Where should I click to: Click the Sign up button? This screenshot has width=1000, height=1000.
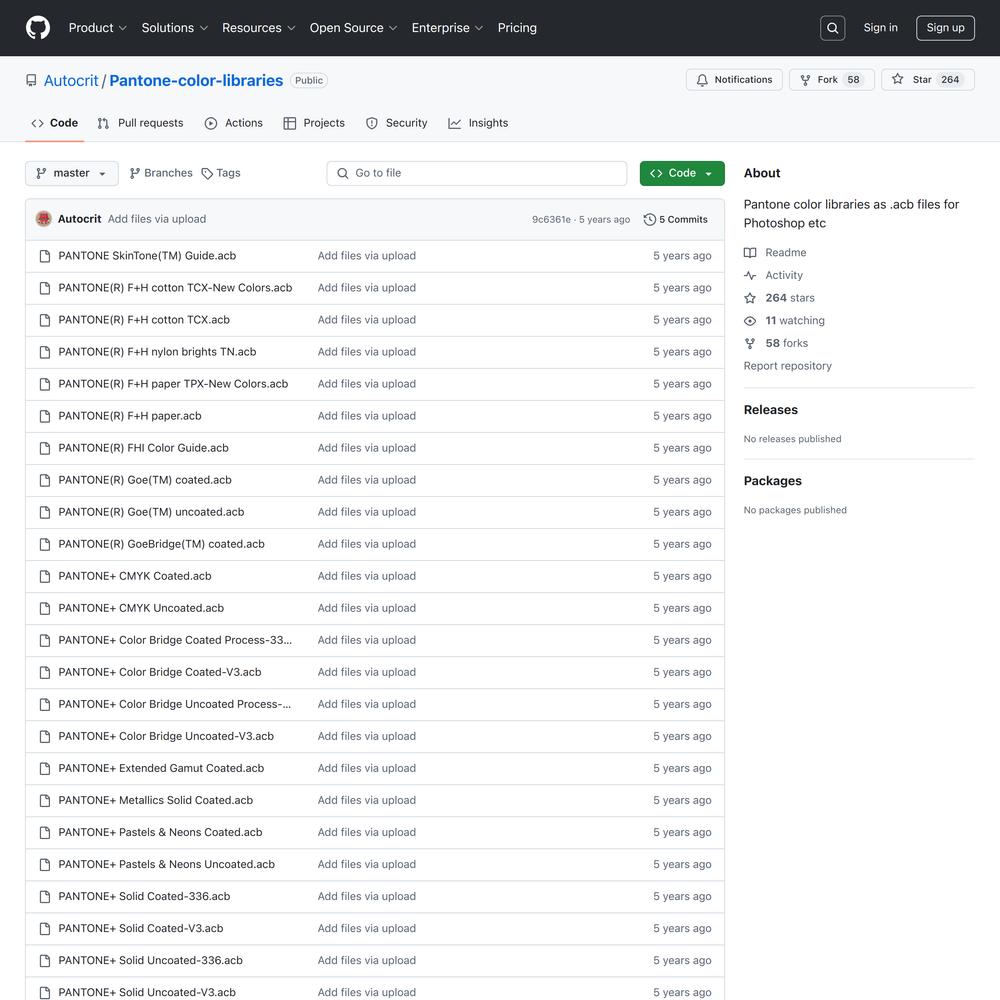point(945,28)
